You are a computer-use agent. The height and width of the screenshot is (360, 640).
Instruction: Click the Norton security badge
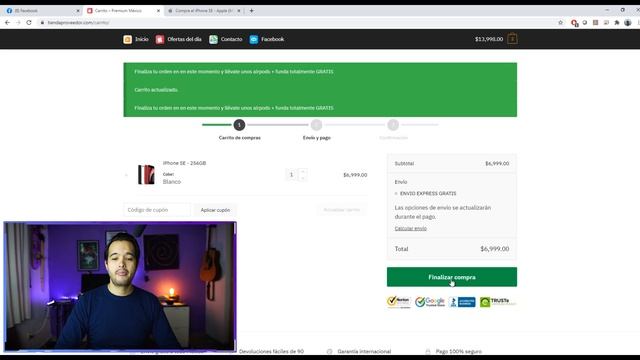tap(399, 302)
